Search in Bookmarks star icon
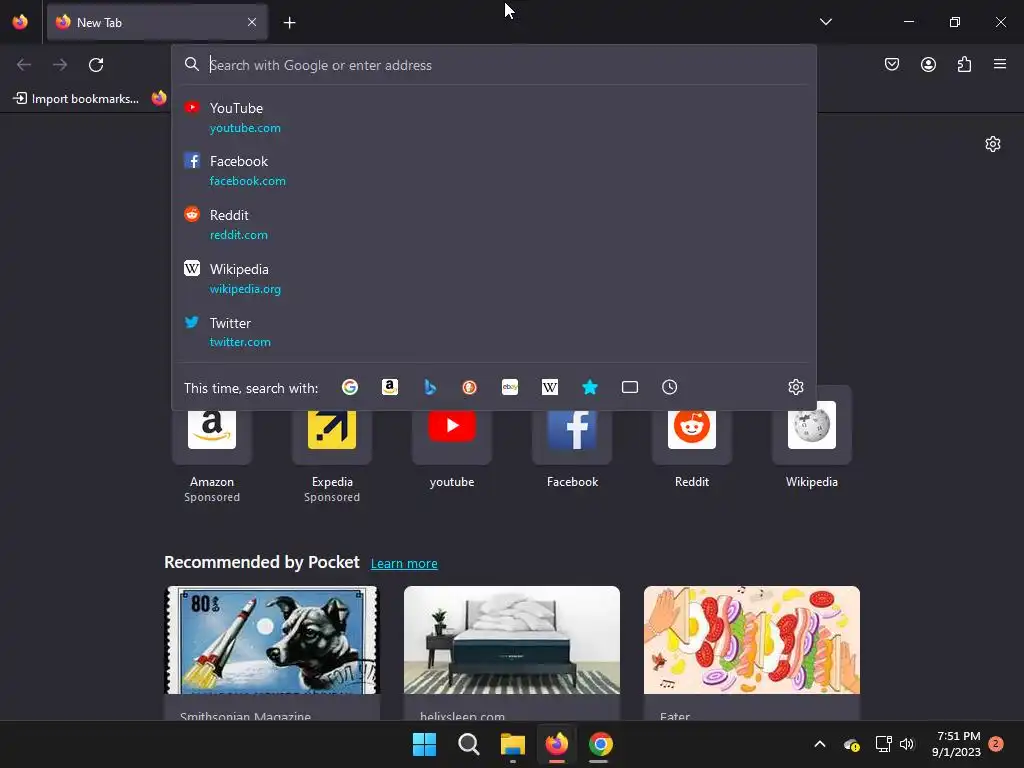The image size is (1024, 768). (590, 387)
